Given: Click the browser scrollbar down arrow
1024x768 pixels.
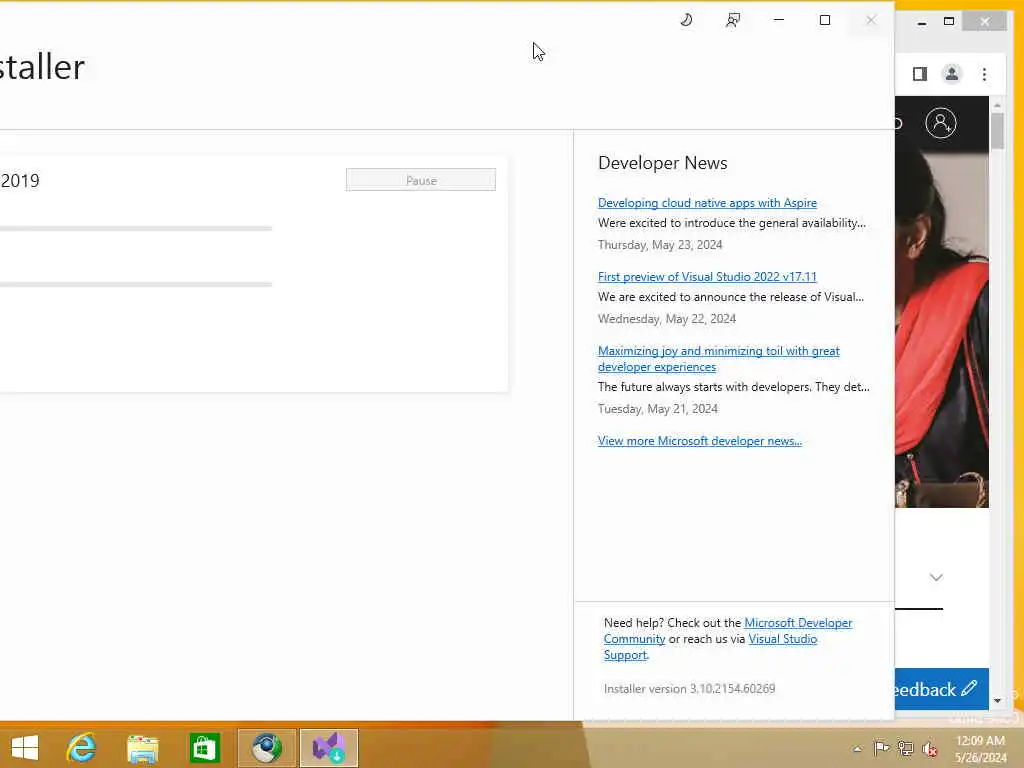Looking at the screenshot, I should pyautogui.click(x=997, y=701).
